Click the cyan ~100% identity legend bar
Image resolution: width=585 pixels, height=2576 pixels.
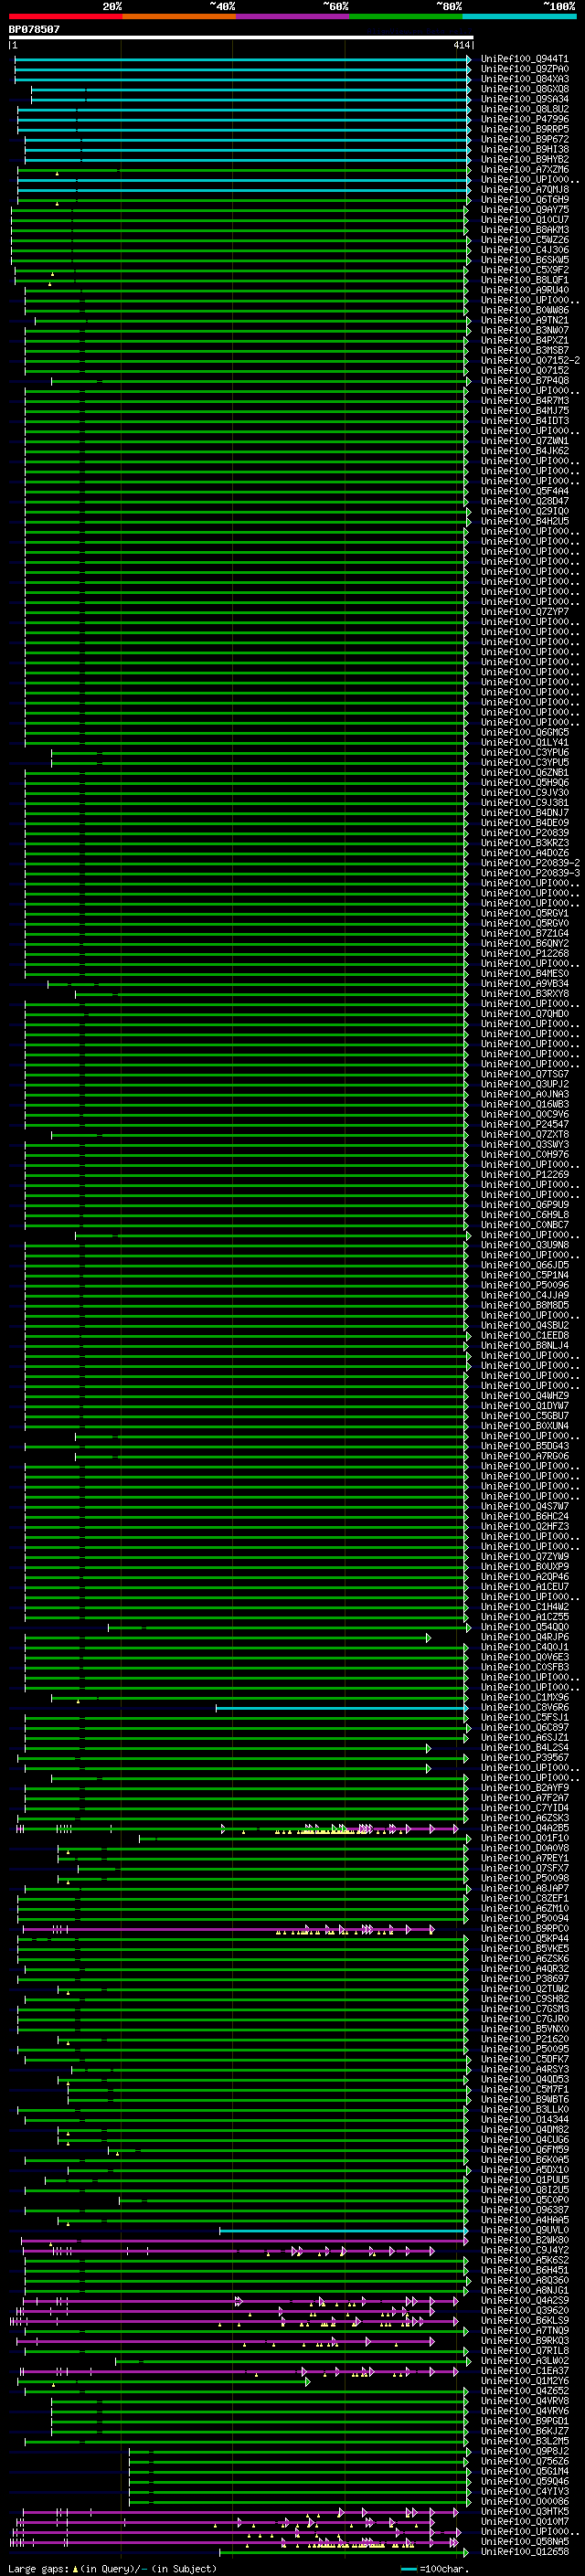519,16
